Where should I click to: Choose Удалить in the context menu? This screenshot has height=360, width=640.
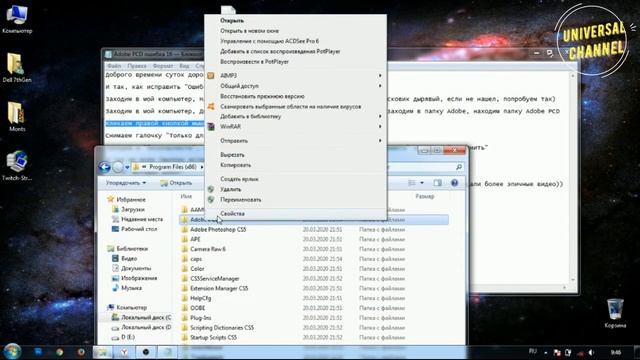pos(296,189)
